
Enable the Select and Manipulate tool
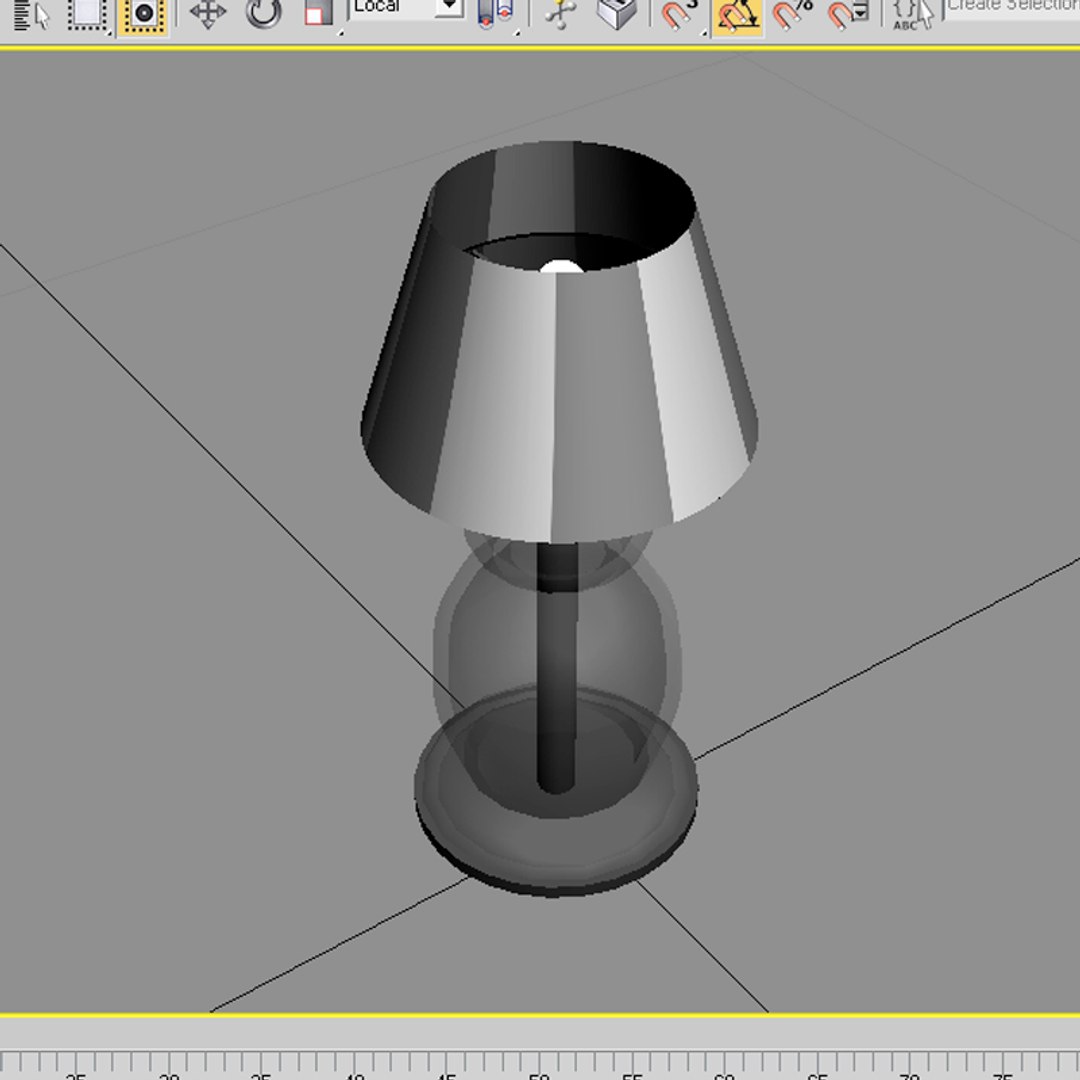click(561, 14)
